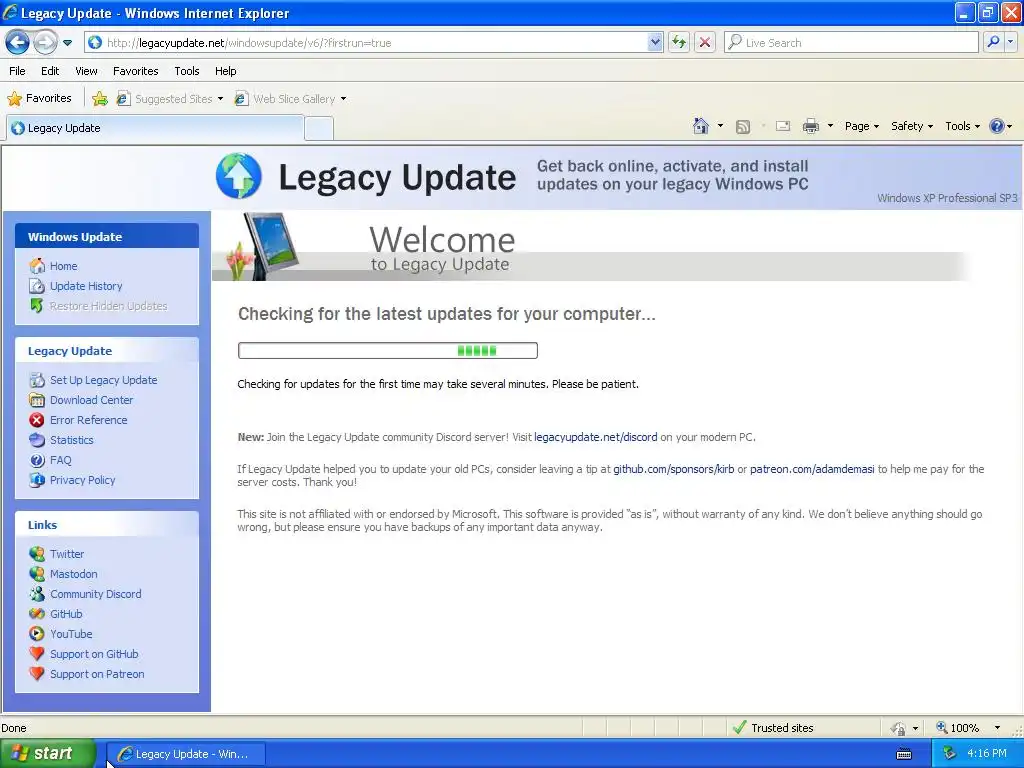Image resolution: width=1024 pixels, height=768 pixels.
Task: Open Update History link
Action: 86,286
